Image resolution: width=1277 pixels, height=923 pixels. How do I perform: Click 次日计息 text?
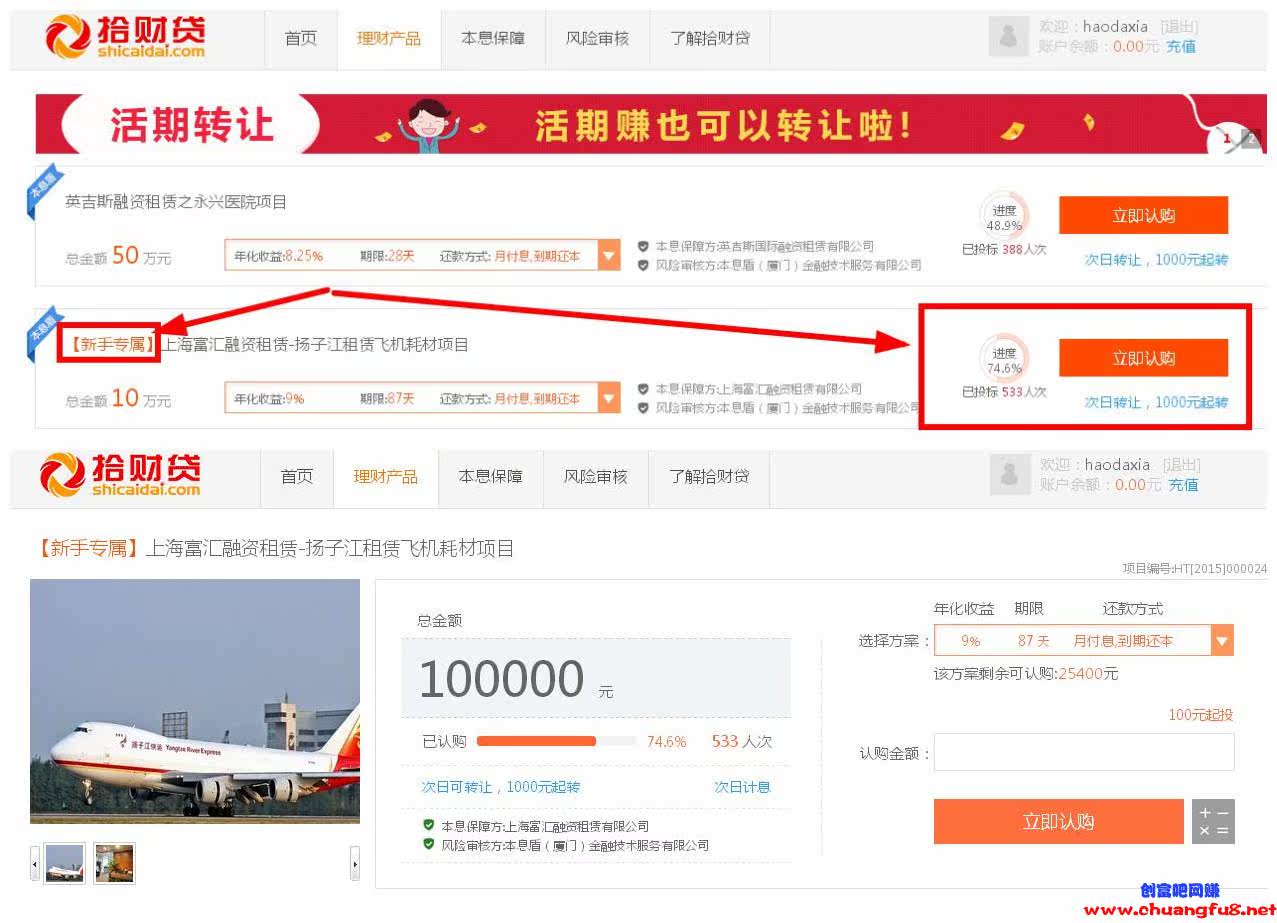[742, 787]
